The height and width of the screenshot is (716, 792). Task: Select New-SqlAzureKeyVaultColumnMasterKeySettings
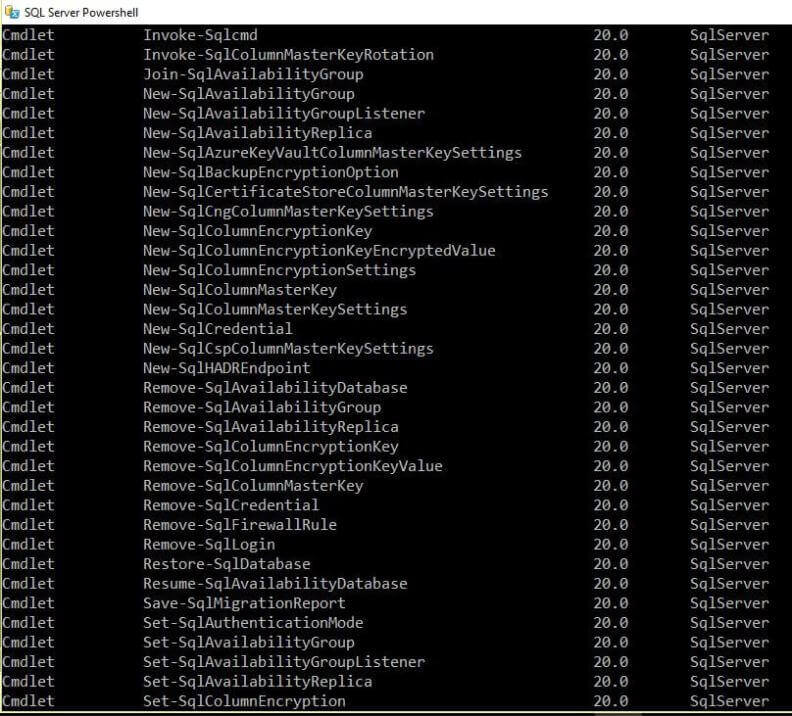point(332,152)
